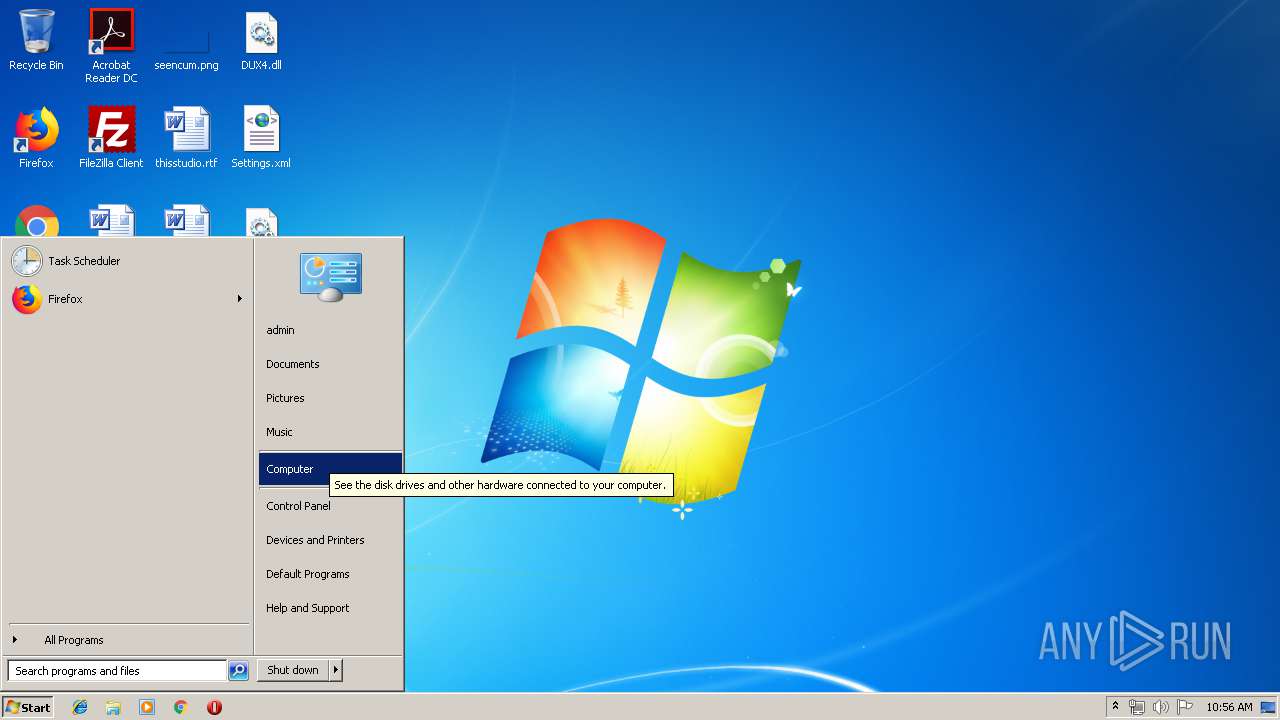The width and height of the screenshot is (1280, 720).
Task: Click the red Opera taskbar icon
Action: tap(214, 707)
